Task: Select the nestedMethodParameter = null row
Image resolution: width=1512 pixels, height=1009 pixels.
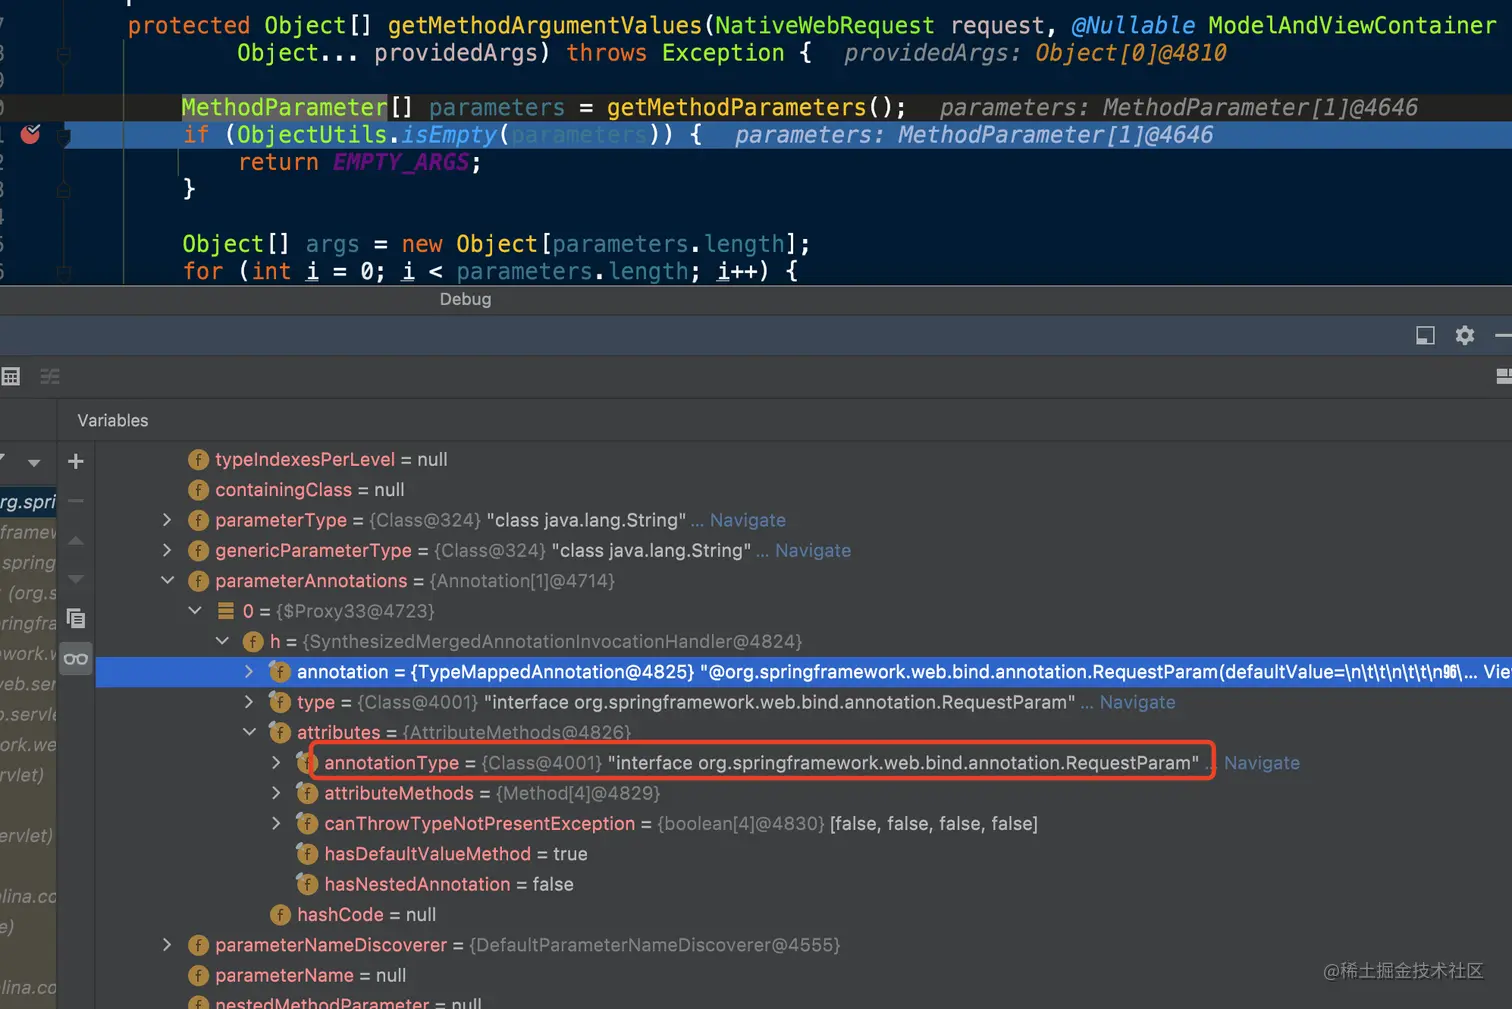Action: [x=348, y=1002]
